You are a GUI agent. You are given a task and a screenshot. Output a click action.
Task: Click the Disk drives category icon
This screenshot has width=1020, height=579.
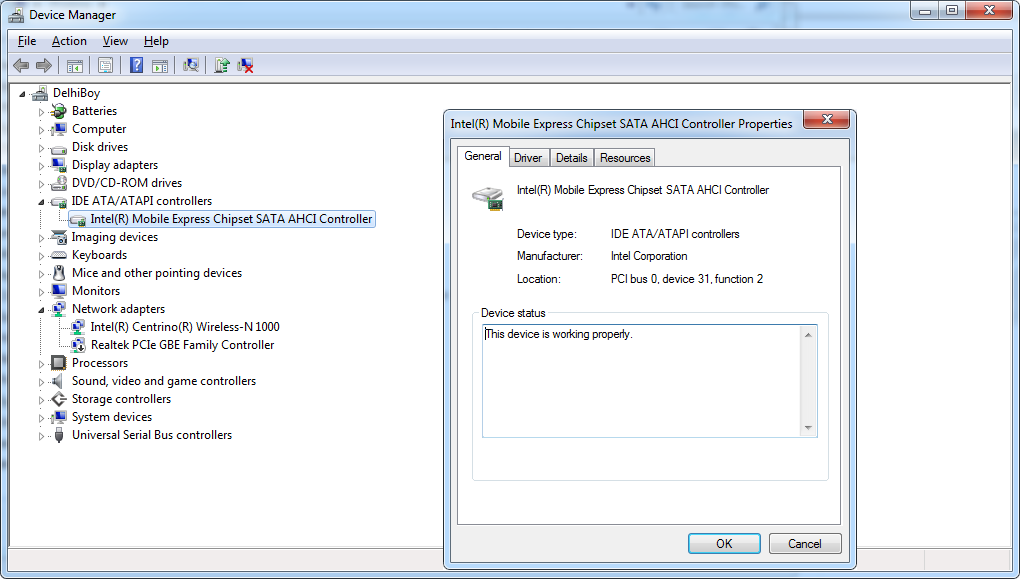click(x=59, y=148)
